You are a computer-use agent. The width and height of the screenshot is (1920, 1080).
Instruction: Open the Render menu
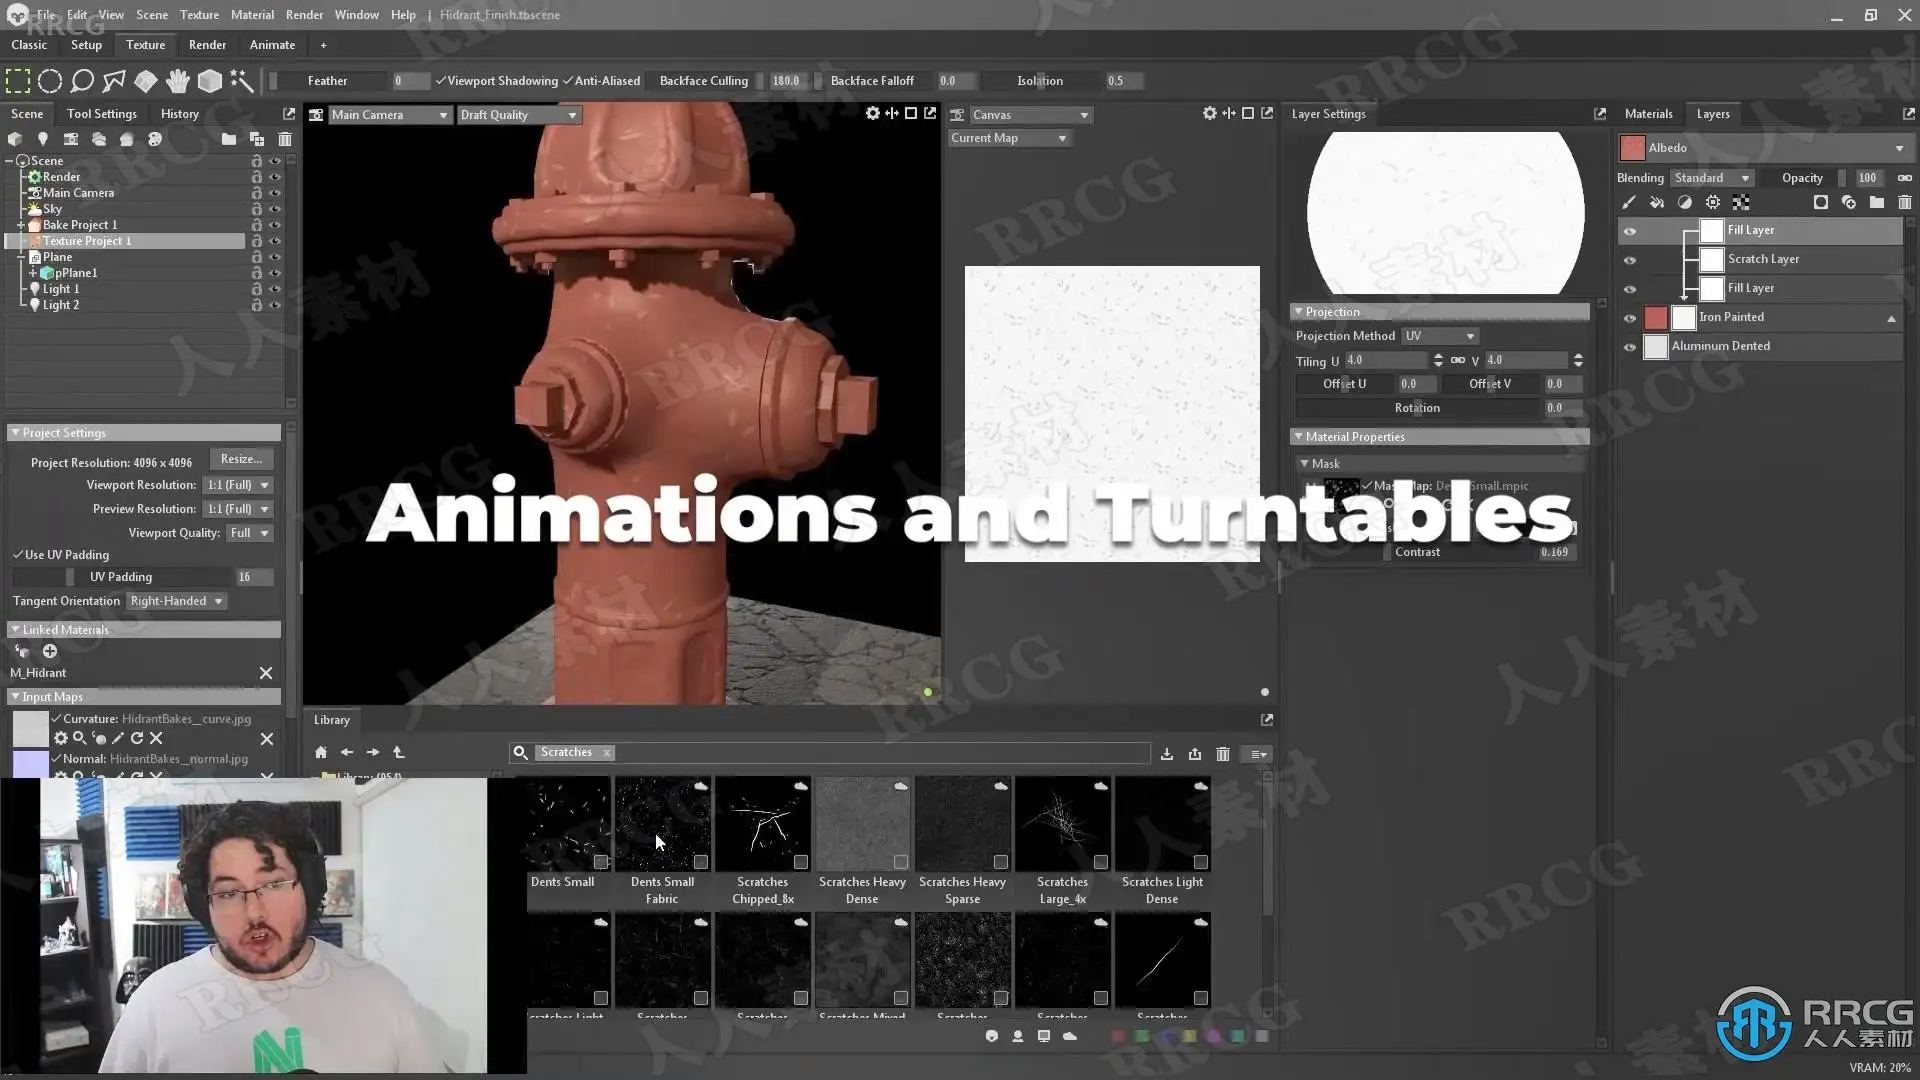coord(304,15)
